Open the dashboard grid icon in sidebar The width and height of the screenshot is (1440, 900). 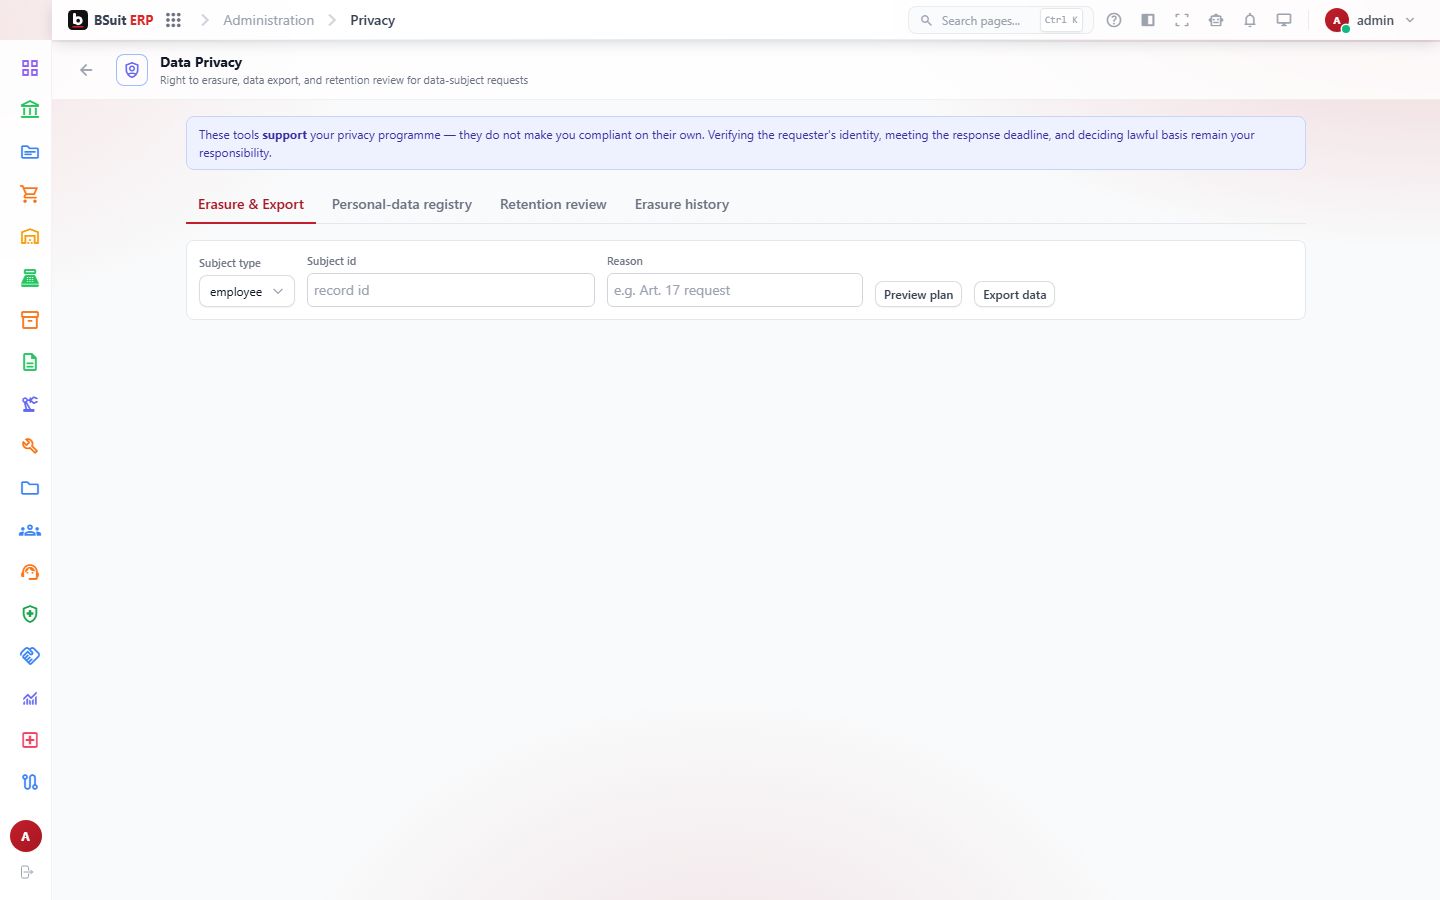click(x=30, y=68)
